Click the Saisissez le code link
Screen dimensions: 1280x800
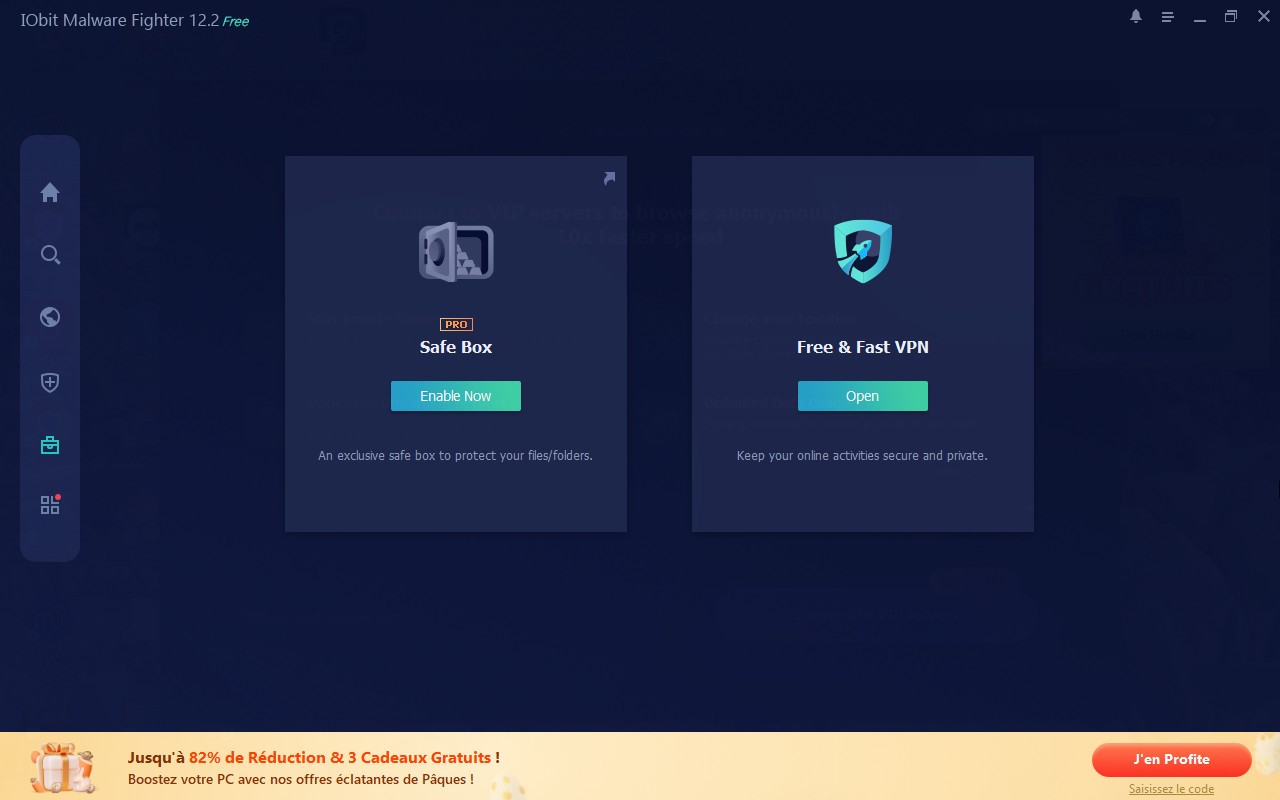pos(1171,788)
